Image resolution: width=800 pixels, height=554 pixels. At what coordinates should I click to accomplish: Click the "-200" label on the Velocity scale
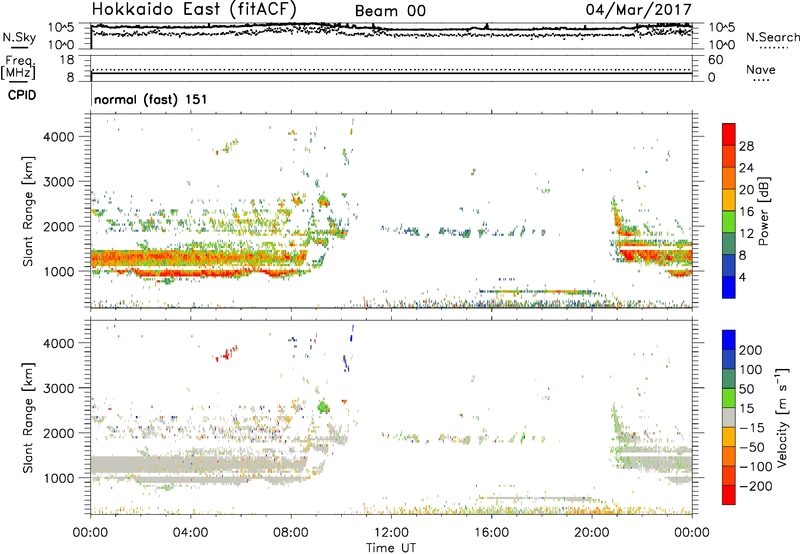click(756, 486)
